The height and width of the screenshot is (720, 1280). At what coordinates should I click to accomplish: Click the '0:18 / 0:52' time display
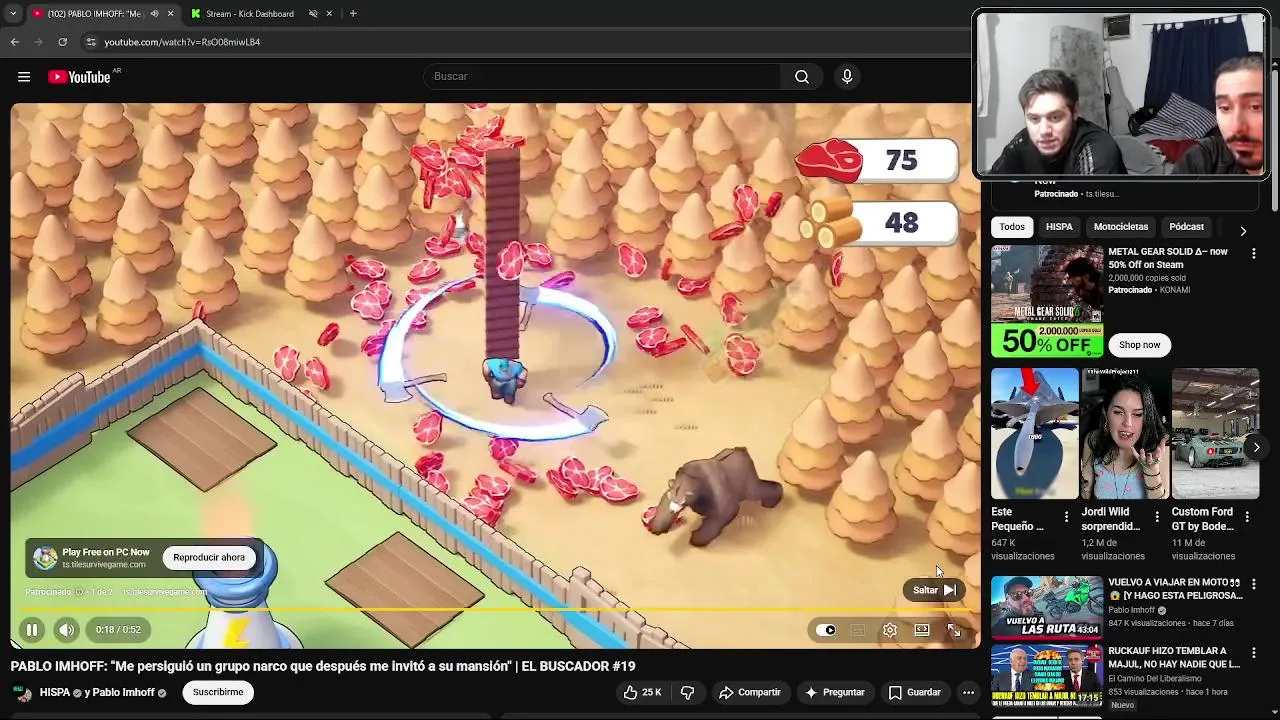pyautogui.click(x=118, y=630)
